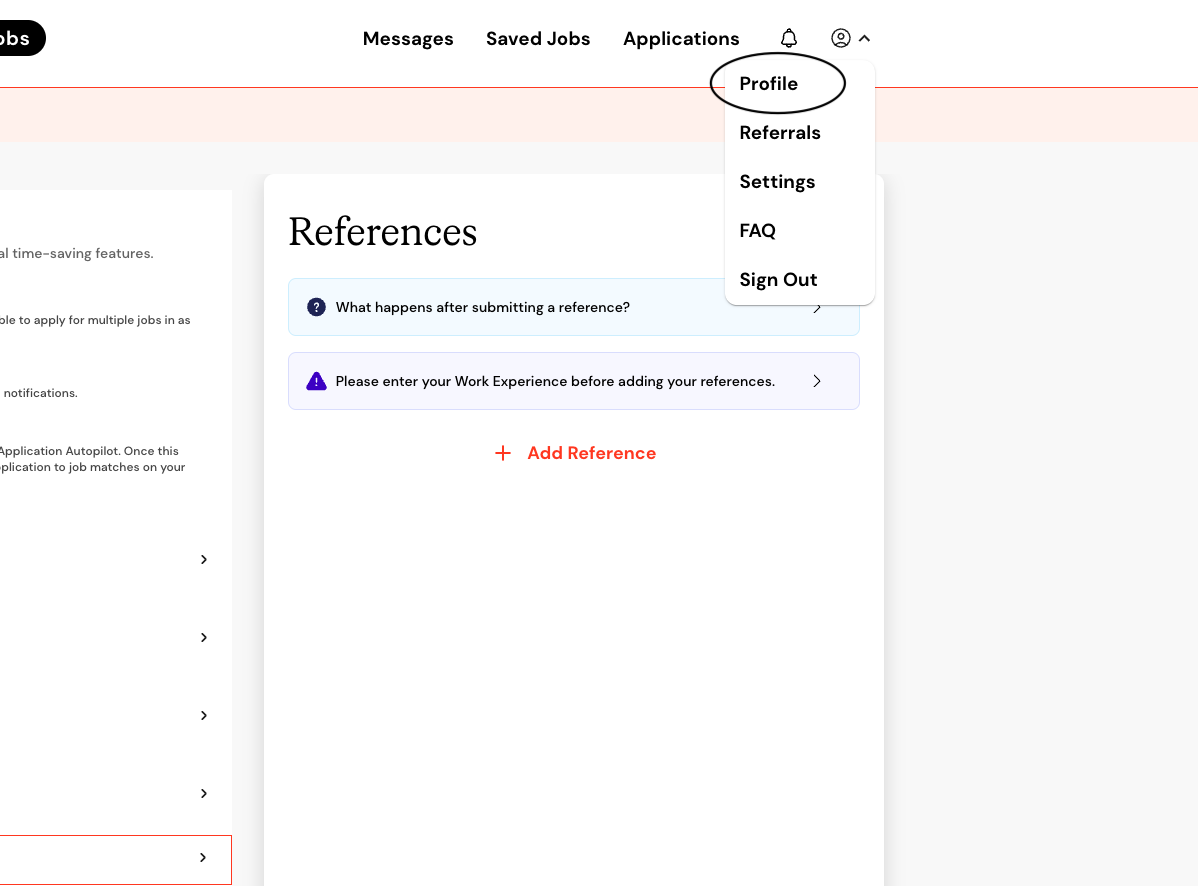Click the 'Please enter your Work Experience' text
The width and height of the screenshot is (1198, 886).
(555, 381)
